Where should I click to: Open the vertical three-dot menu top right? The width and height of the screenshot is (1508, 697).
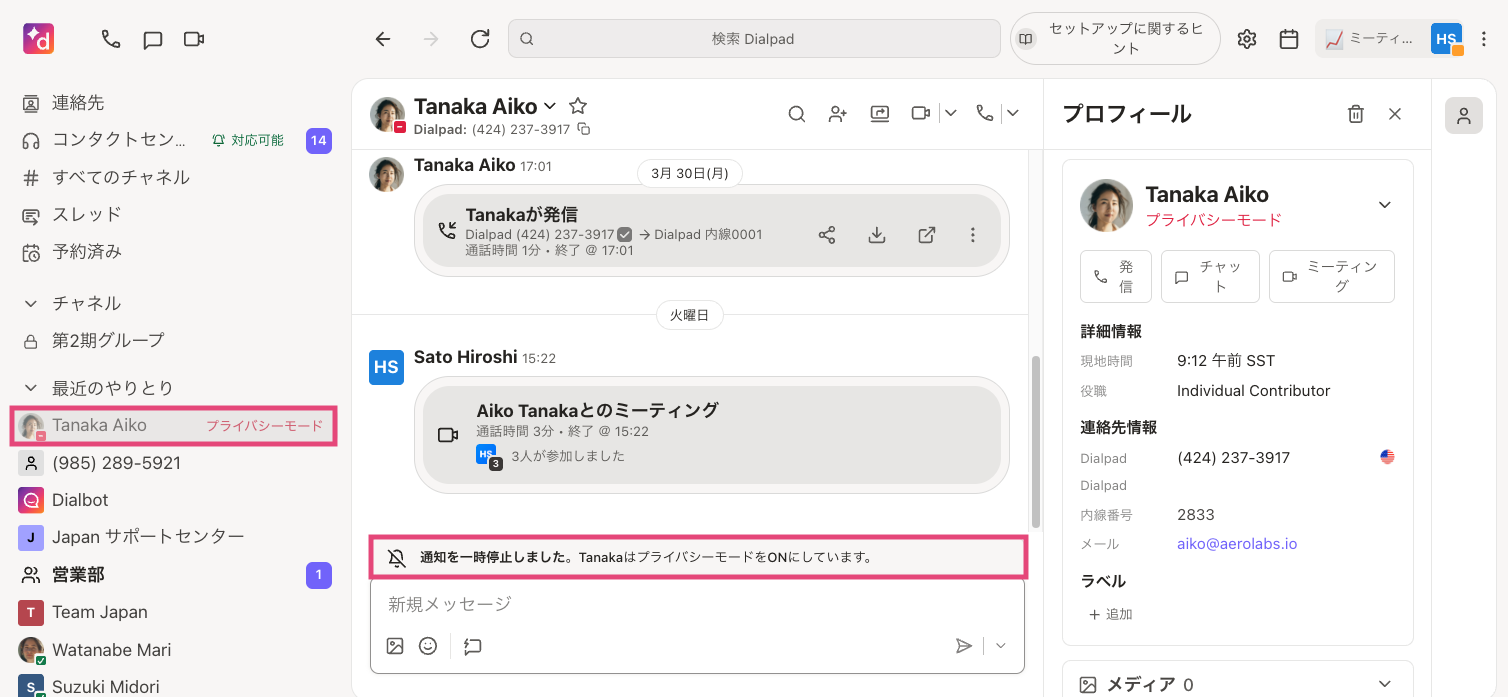click(1485, 39)
